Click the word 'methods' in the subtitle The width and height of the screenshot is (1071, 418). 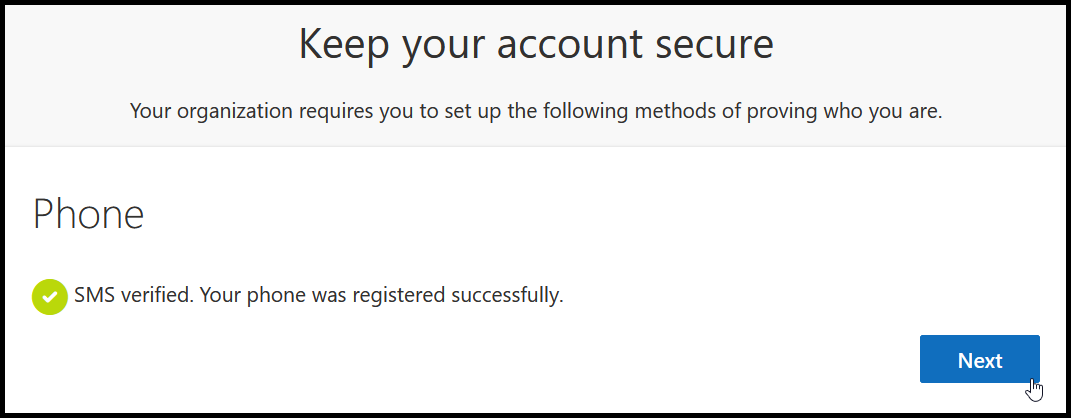[x=676, y=111]
